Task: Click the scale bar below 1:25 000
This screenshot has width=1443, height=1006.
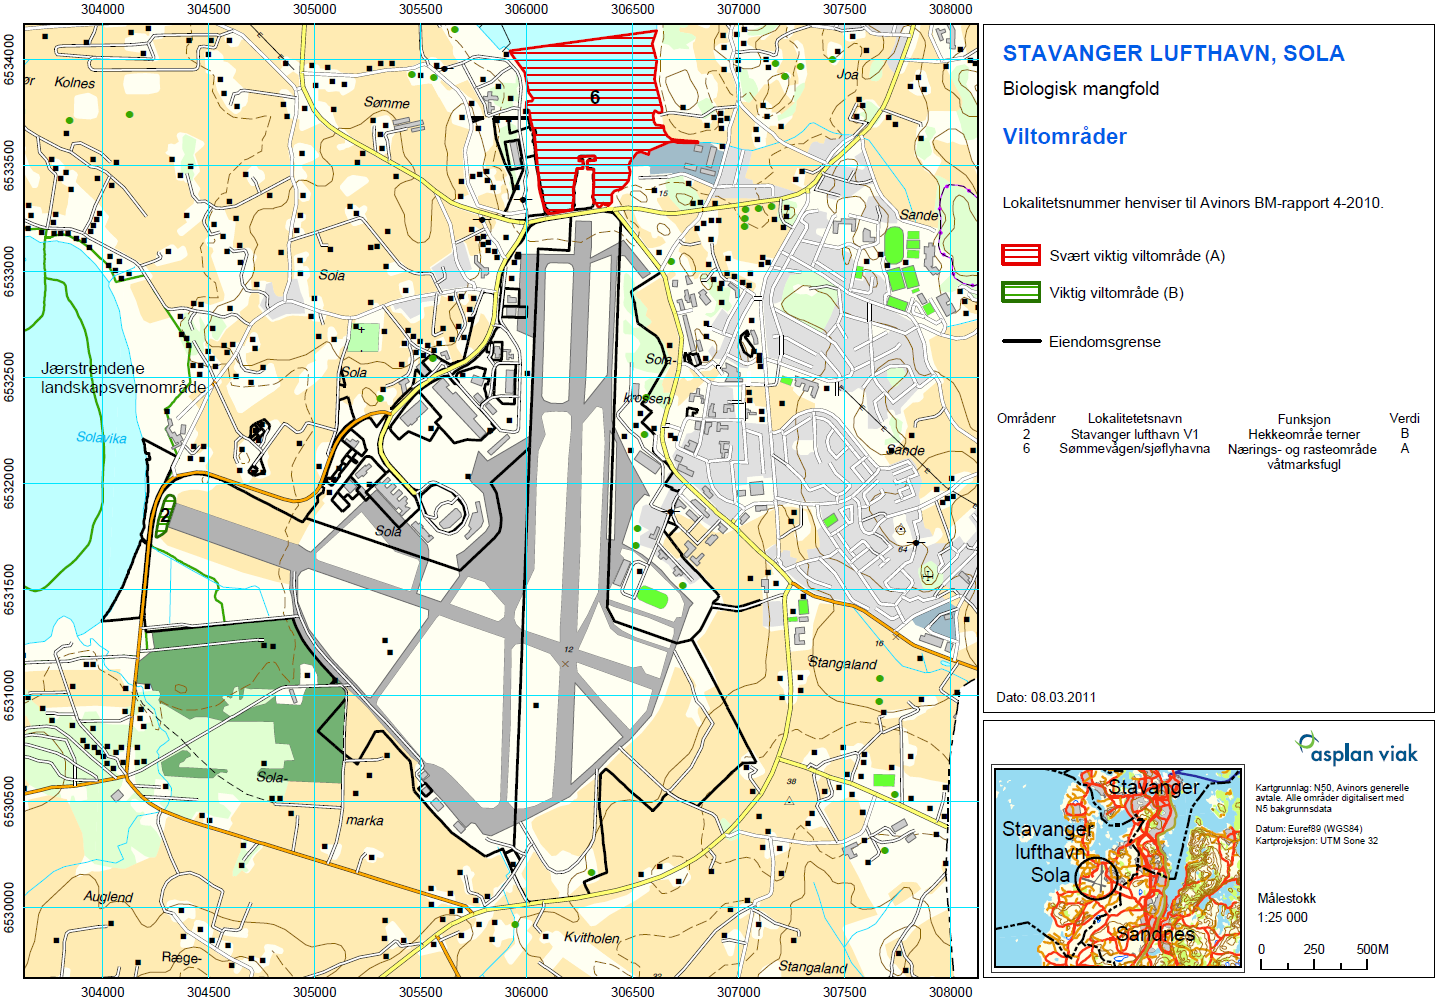Action: pyautogui.click(x=1314, y=965)
